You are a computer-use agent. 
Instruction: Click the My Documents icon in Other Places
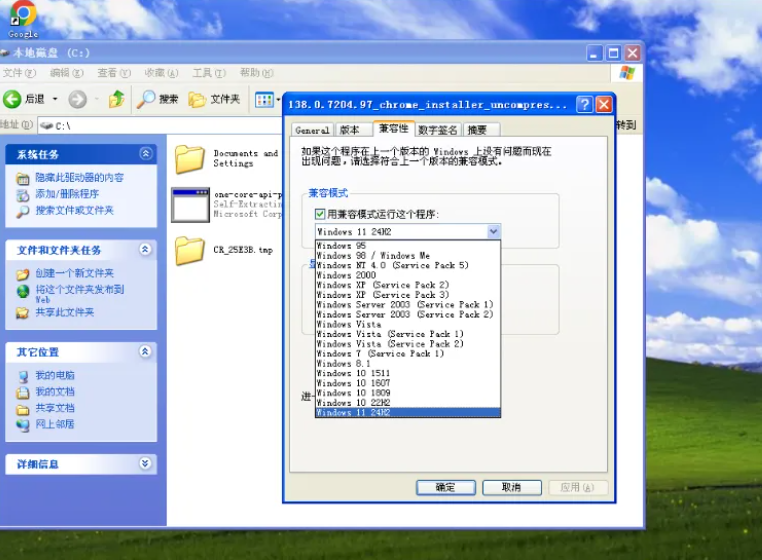click(x=23, y=392)
